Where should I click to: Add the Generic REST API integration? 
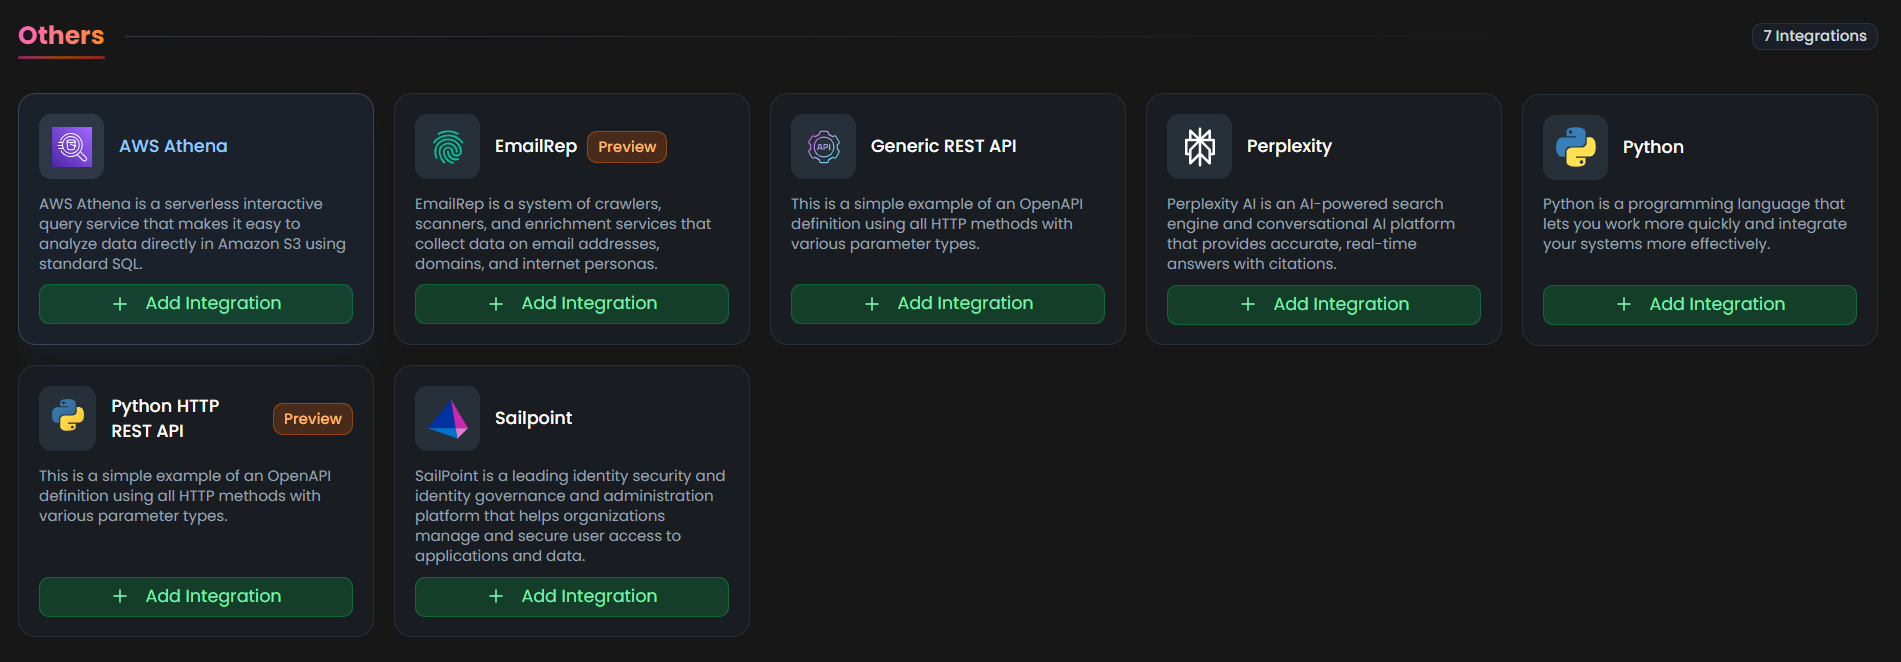click(x=948, y=304)
